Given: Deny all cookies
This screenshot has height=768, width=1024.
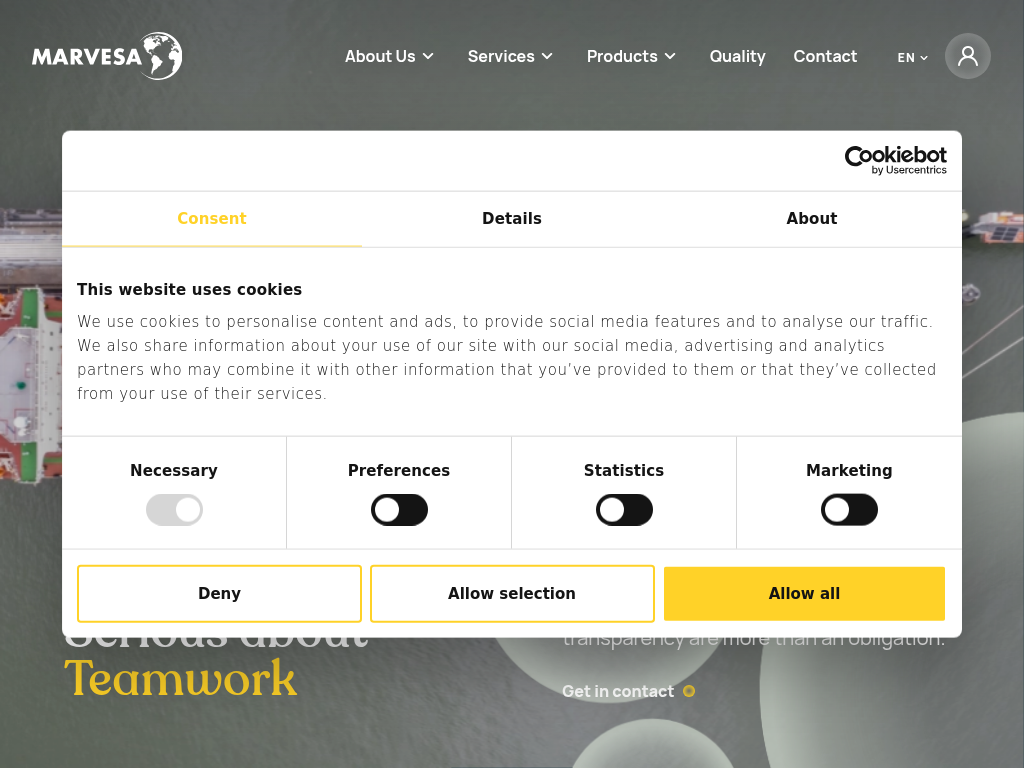Looking at the screenshot, I should pos(219,594).
